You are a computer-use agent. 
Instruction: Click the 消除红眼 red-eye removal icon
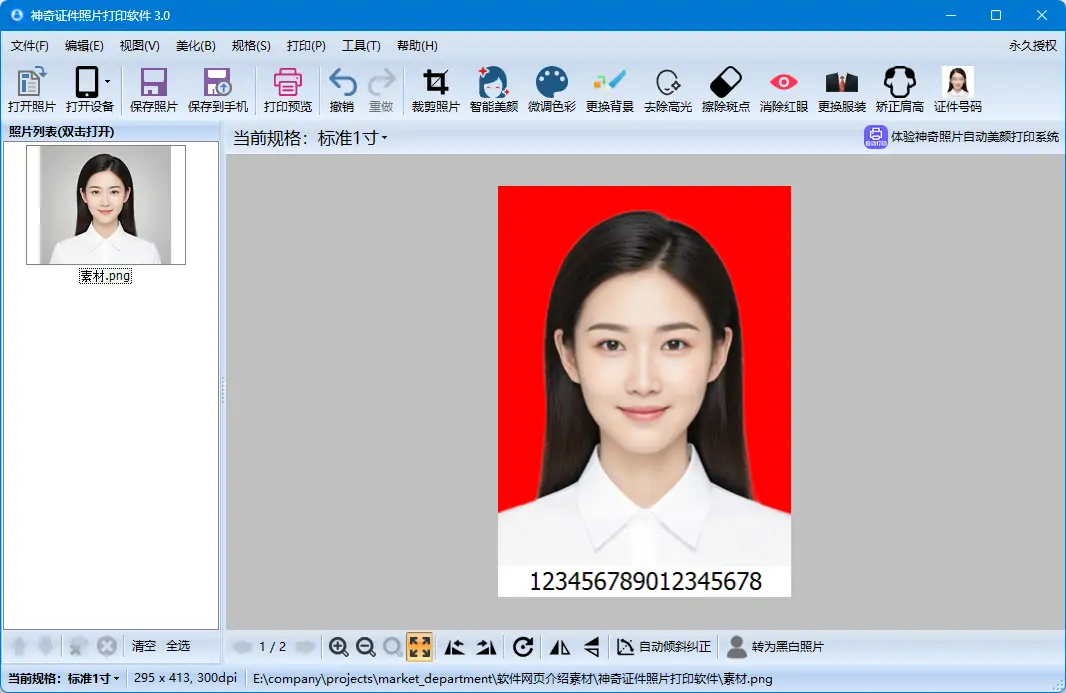tap(783, 90)
